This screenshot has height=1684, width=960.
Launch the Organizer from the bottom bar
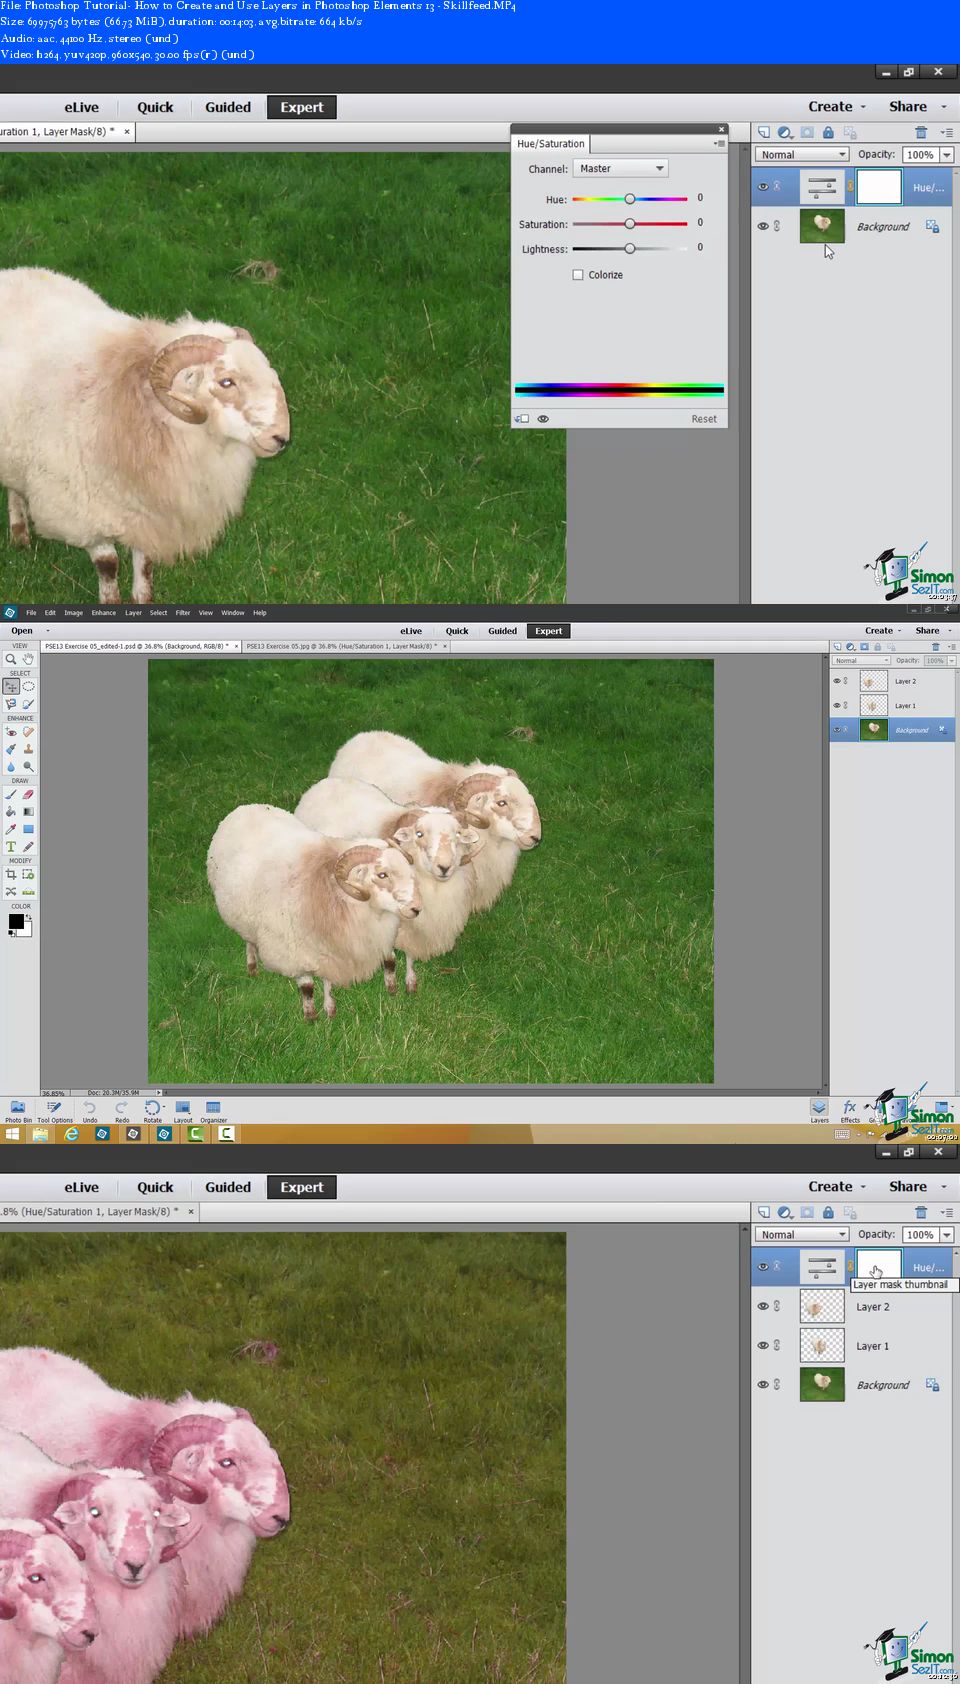click(213, 1111)
